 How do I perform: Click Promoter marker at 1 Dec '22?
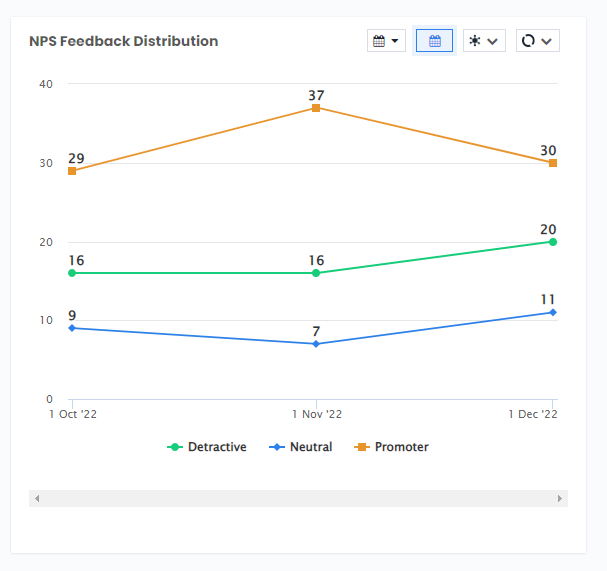tap(553, 163)
